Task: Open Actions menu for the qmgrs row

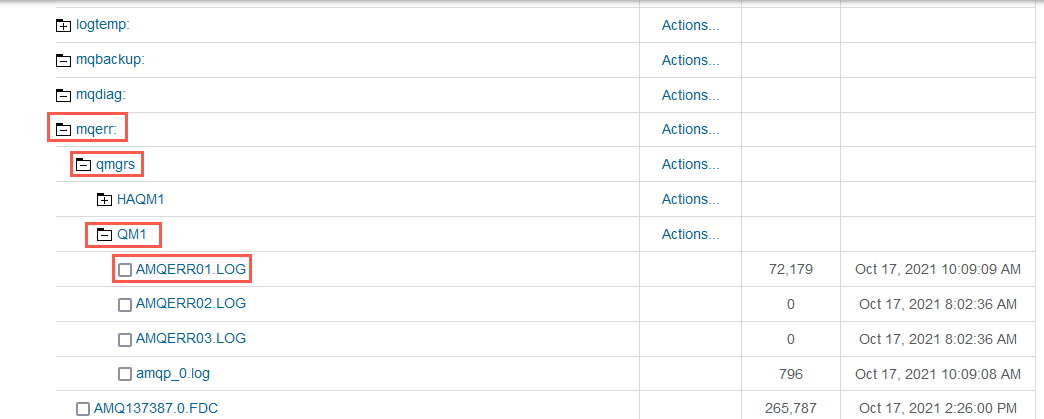Action: point(690,164)
